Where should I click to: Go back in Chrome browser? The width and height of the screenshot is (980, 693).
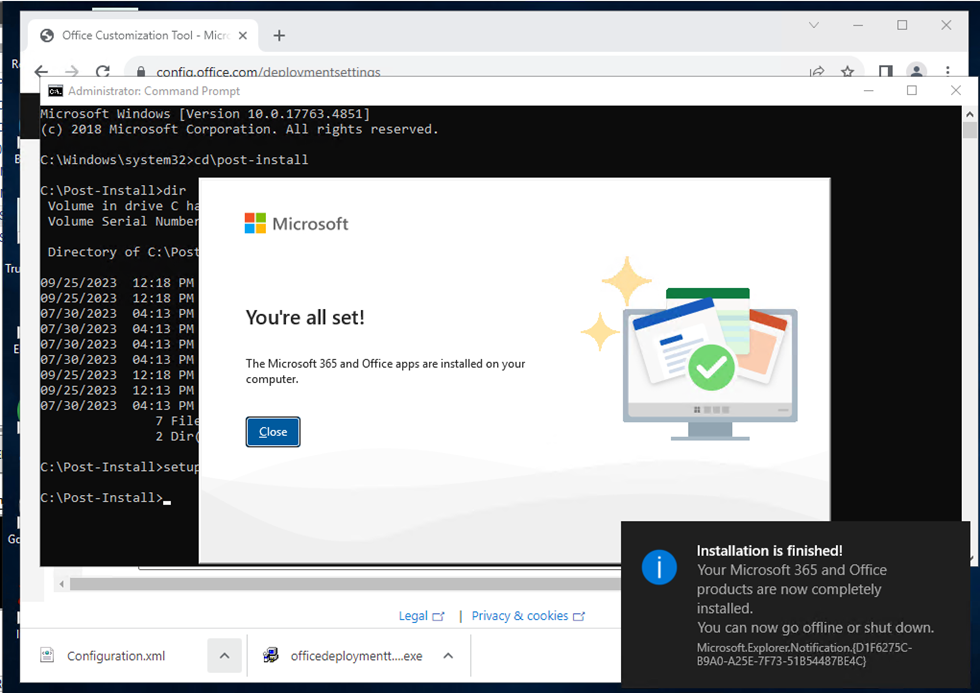coord(41,71)
